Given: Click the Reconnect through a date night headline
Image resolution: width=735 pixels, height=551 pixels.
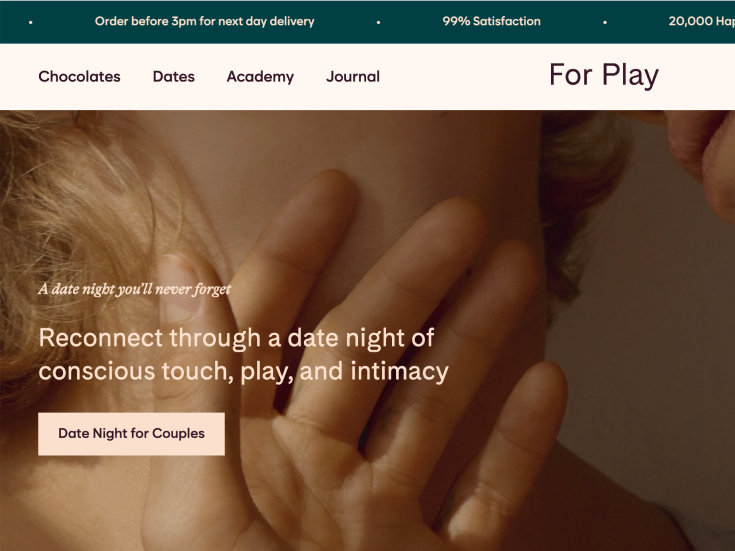Looking at the screenshot, I should point(243,355).
